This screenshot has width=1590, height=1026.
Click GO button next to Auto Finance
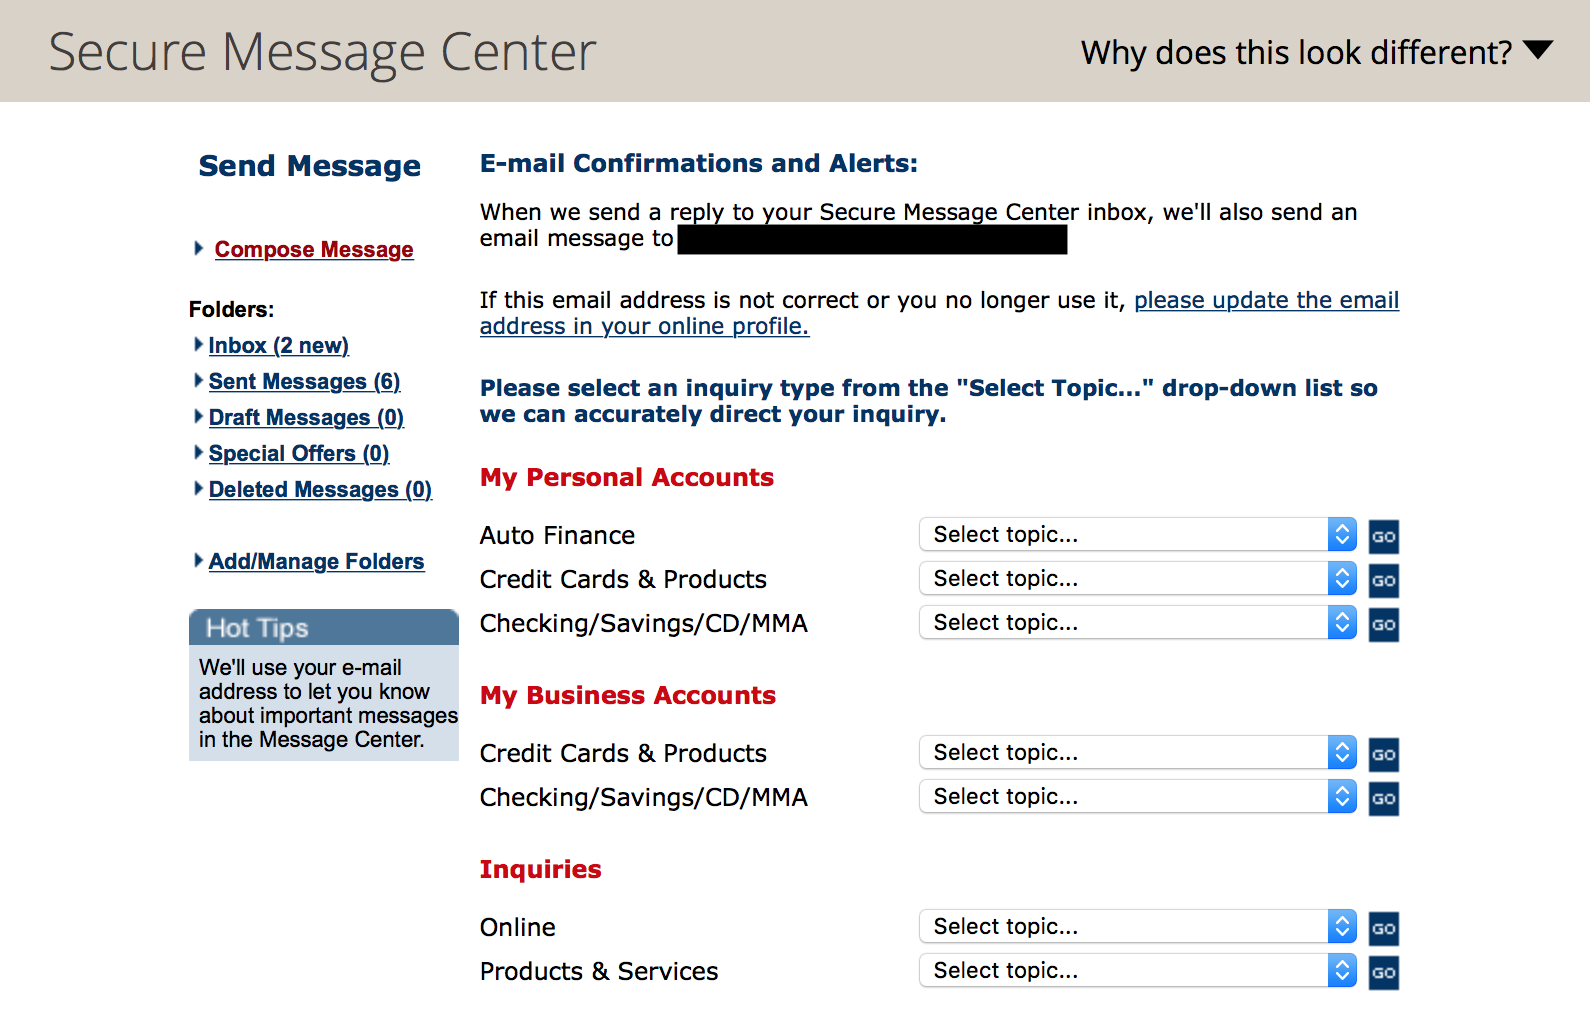1383,536
